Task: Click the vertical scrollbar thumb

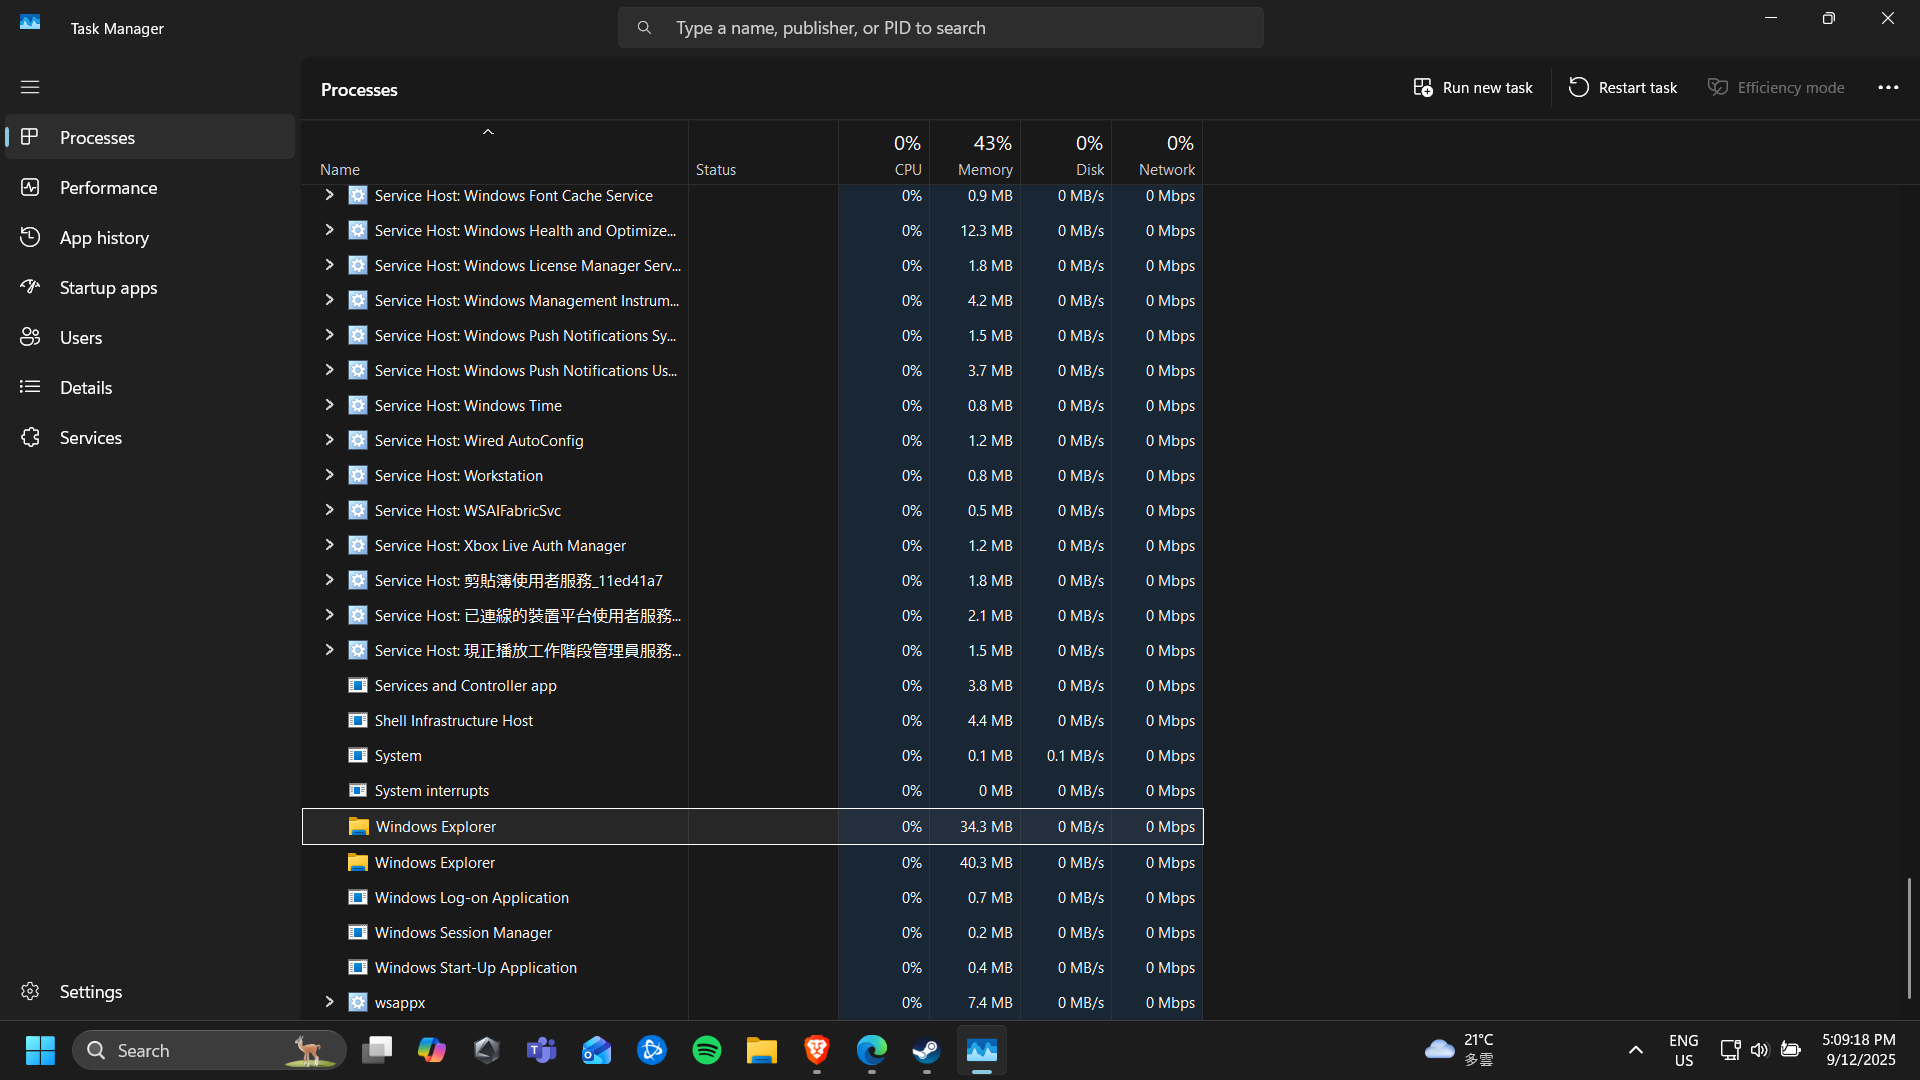Action: tap(1908, 938)
